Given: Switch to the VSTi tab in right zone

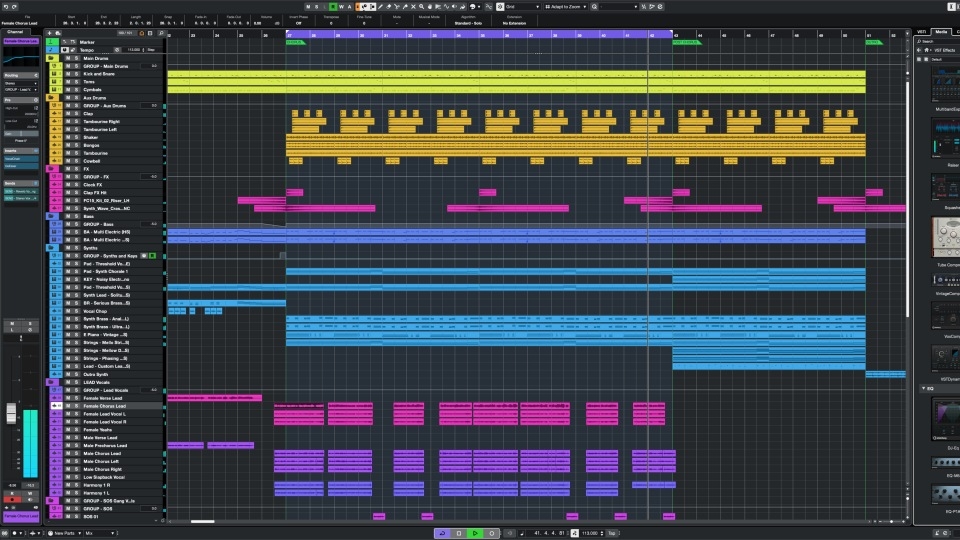Looking at the screenshot, I should (x=921, y=32).
